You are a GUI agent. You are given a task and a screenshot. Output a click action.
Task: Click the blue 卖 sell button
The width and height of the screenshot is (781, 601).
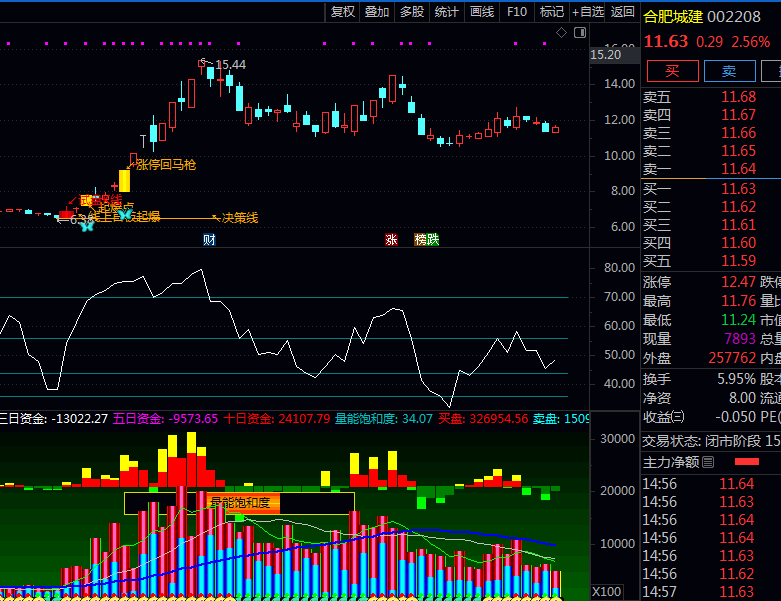coord(729,71)
